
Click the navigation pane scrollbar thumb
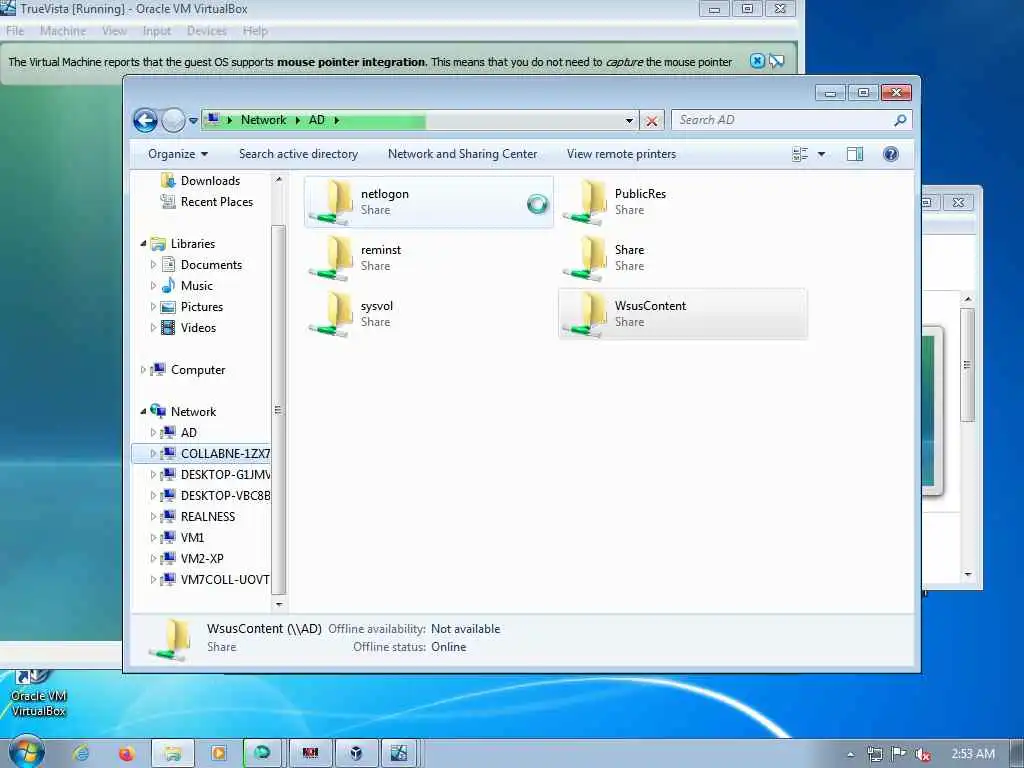(x=278, y=409)
